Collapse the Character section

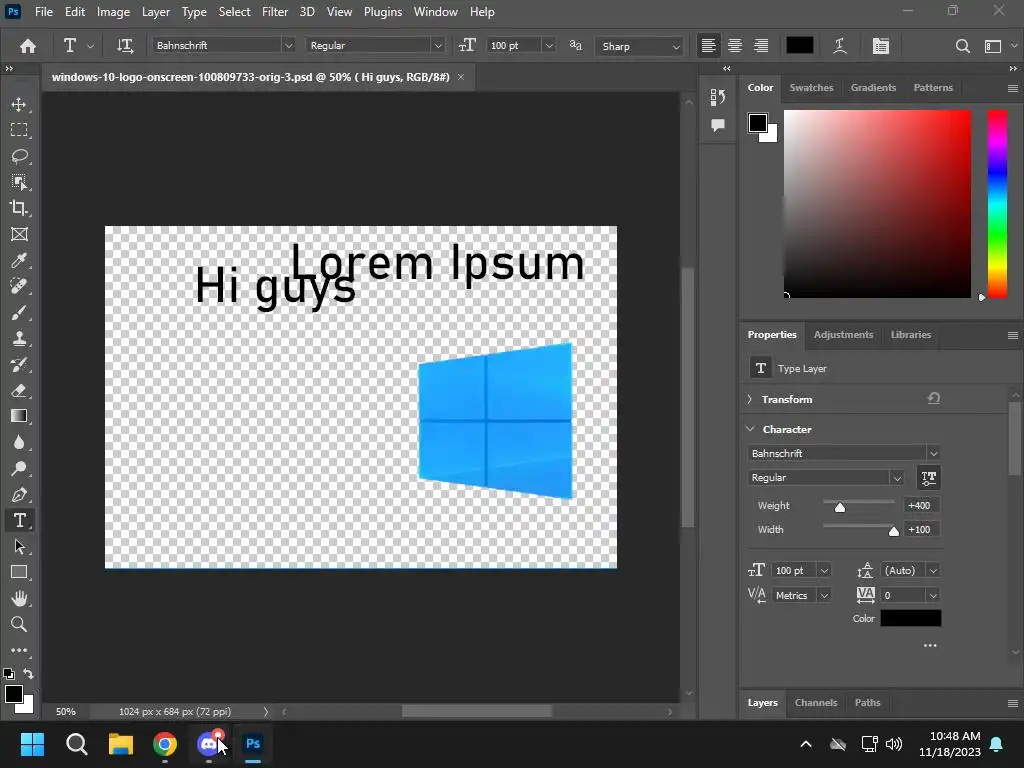(x=750, y=429)
